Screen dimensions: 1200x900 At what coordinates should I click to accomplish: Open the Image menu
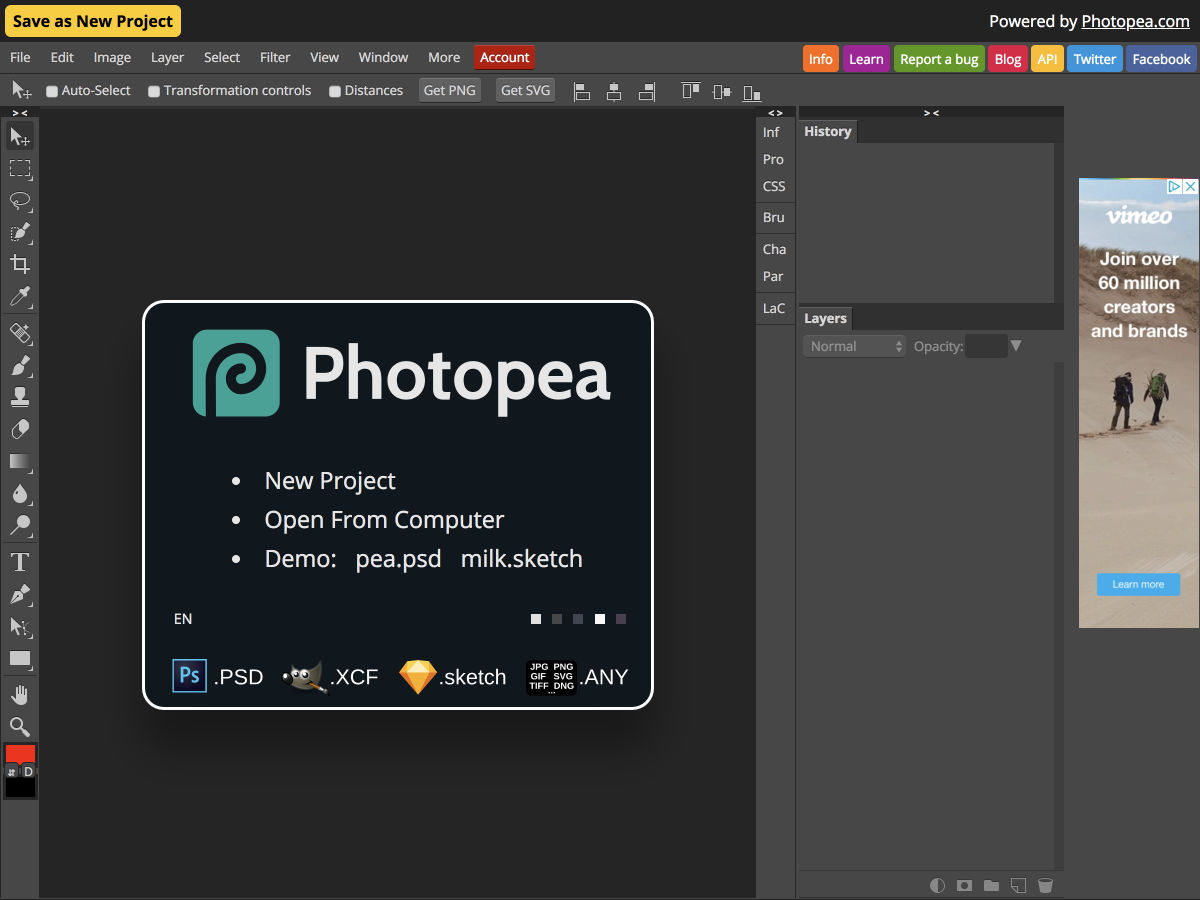pyautogui.click(x=112, y=58)
